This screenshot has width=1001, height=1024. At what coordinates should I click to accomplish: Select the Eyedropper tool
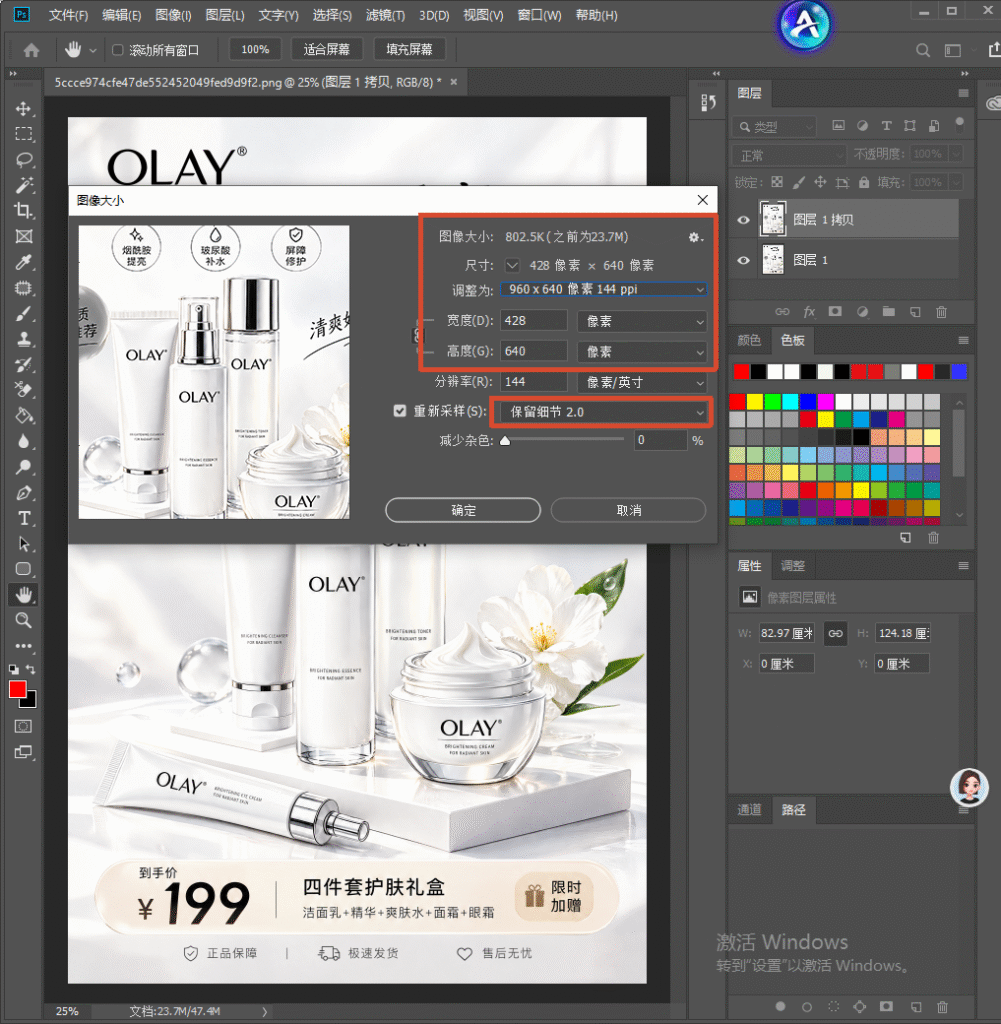pyautogui.click(x=24, y=262)
